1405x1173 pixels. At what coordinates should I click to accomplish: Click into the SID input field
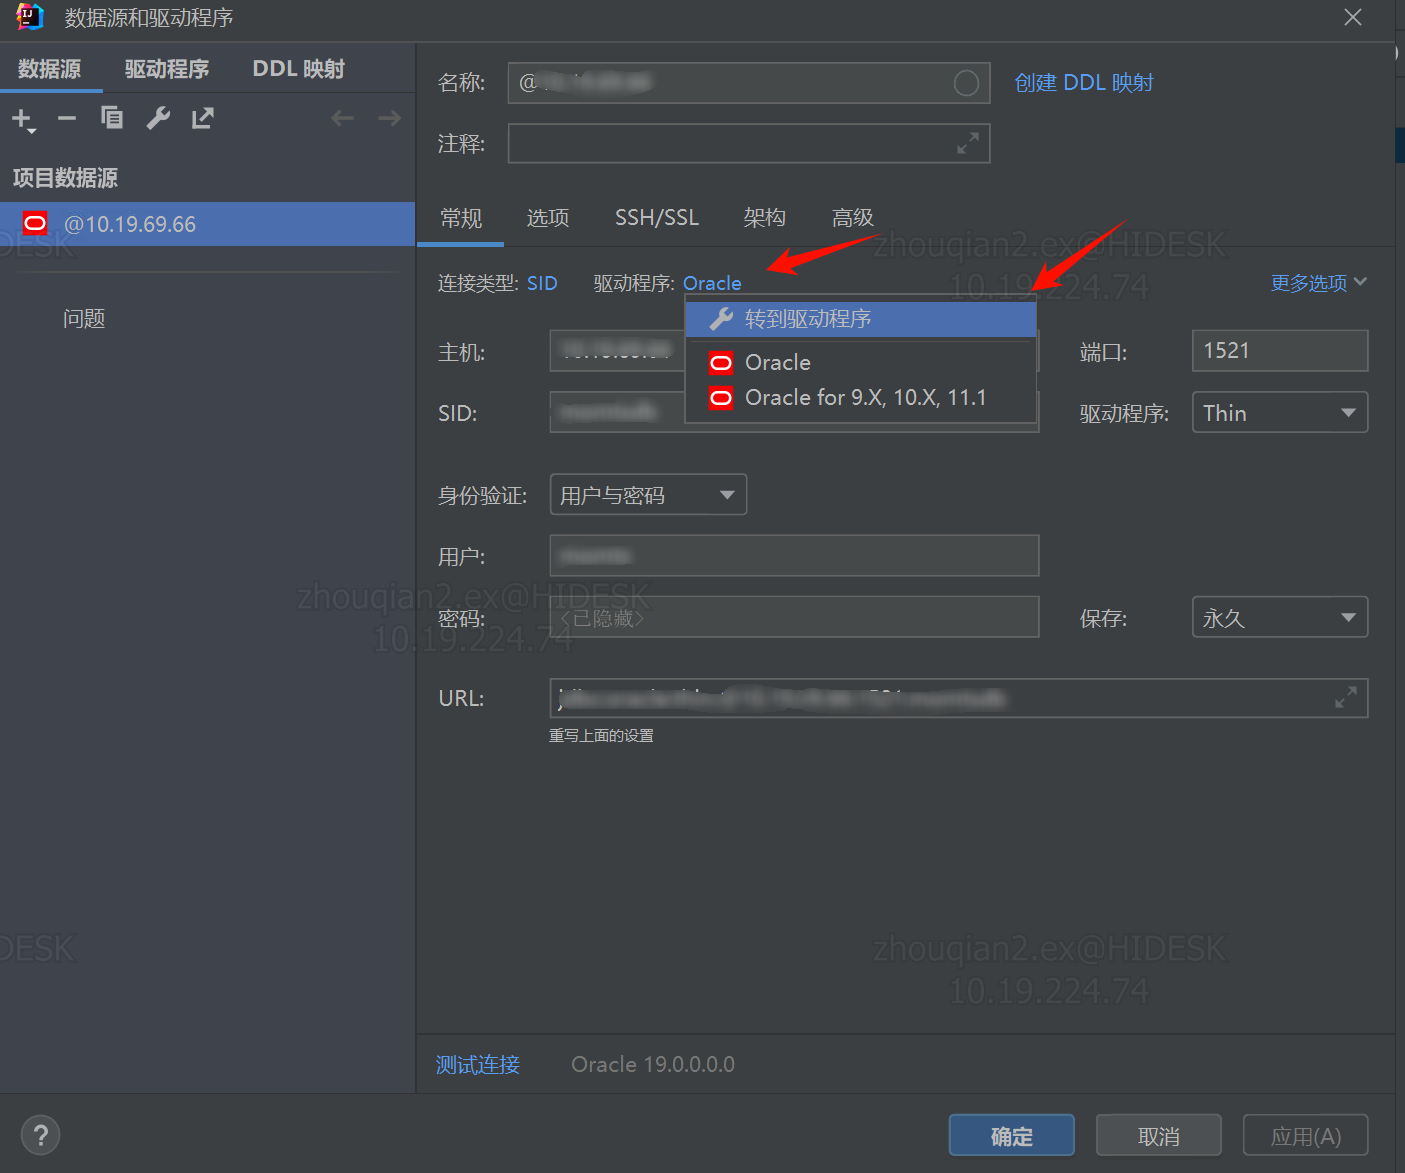pos(617,412)
